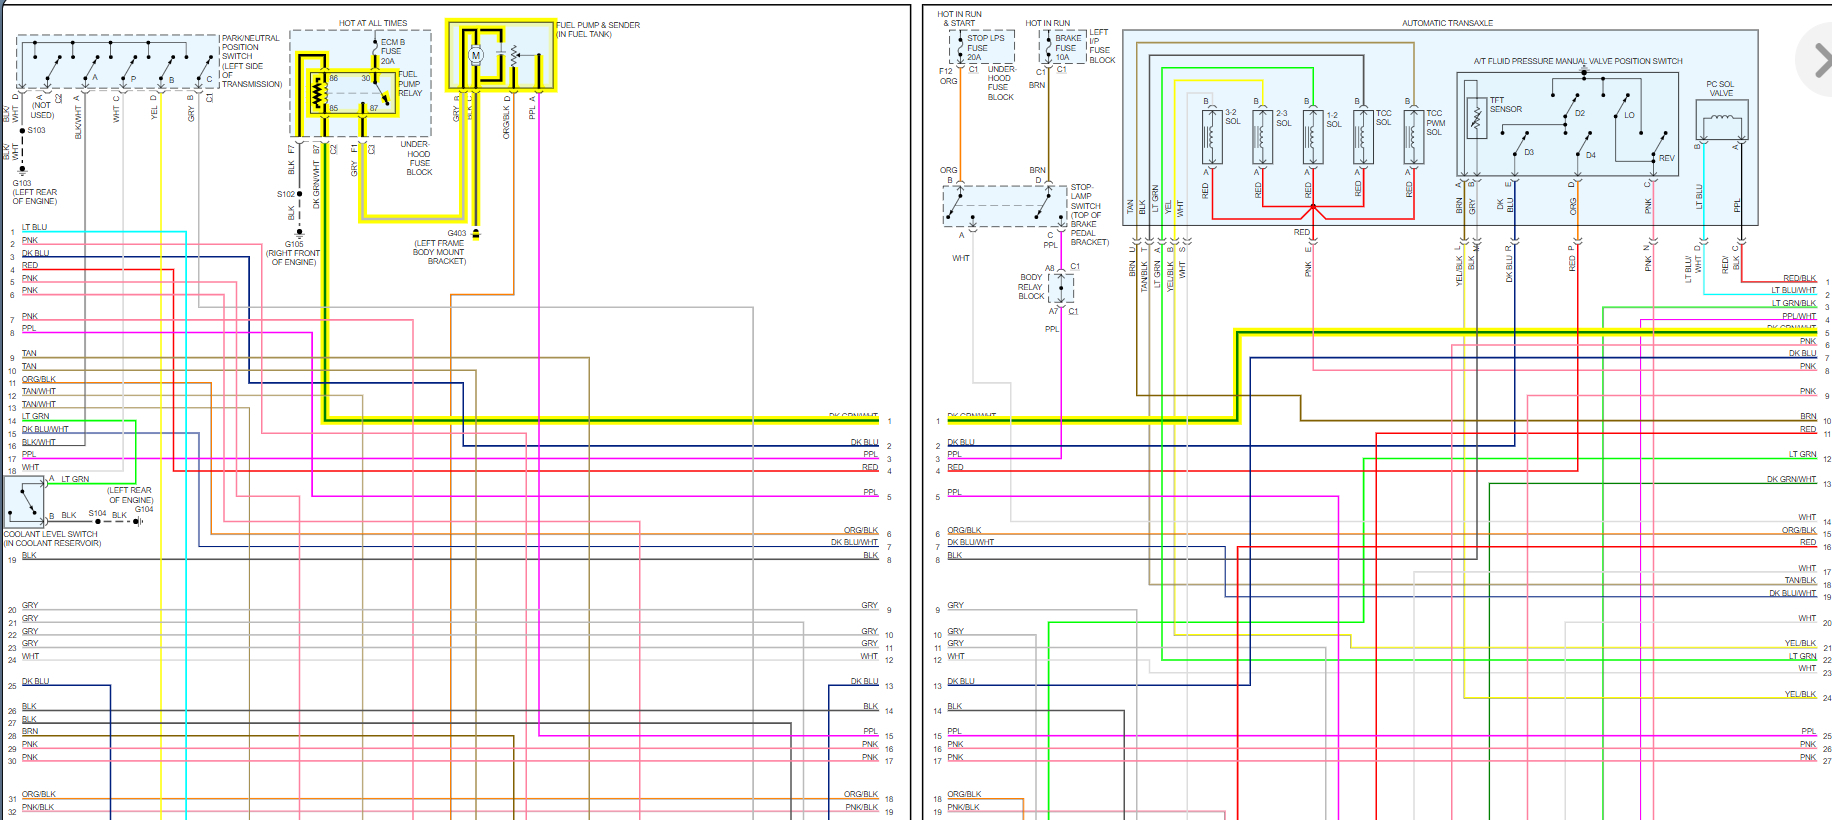Click the '(NOT USED)' label
This screenshot has height=820, width=1832.
pos(42,110)
